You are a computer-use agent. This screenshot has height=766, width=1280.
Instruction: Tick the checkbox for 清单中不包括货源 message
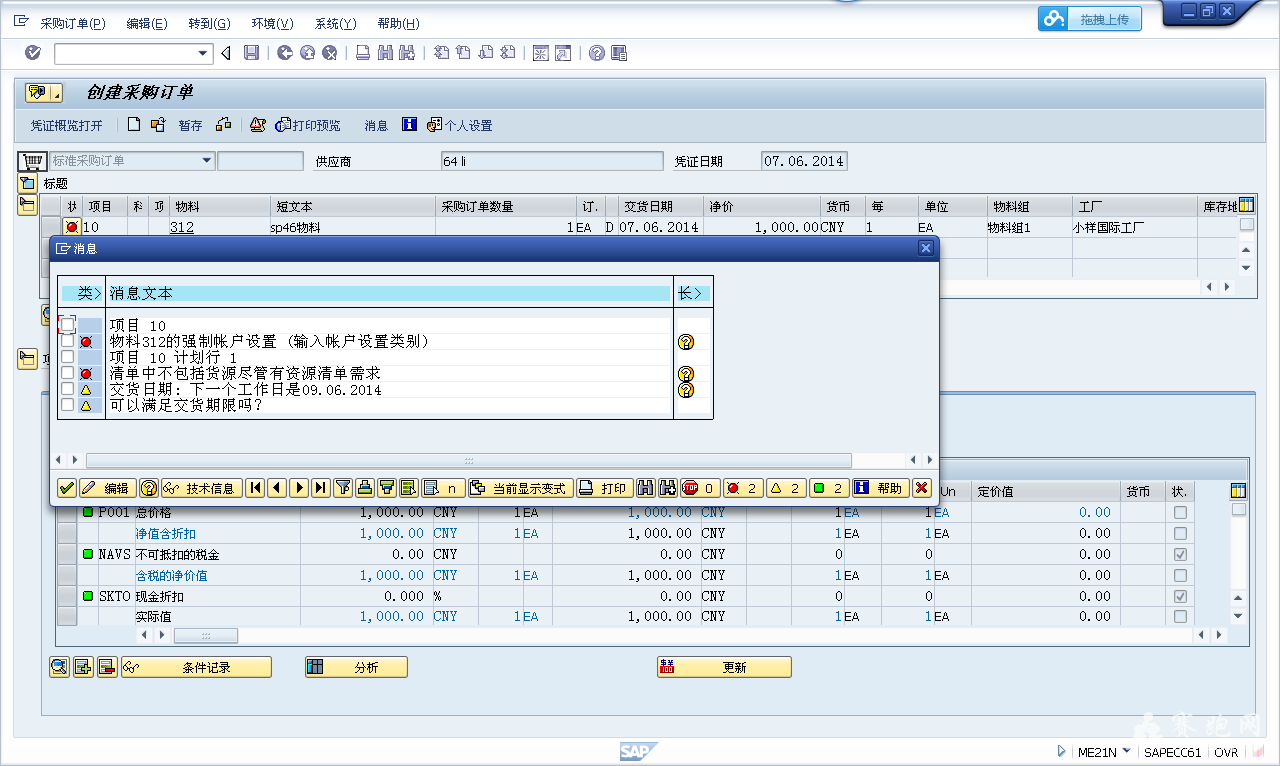(x=67, y=373)
